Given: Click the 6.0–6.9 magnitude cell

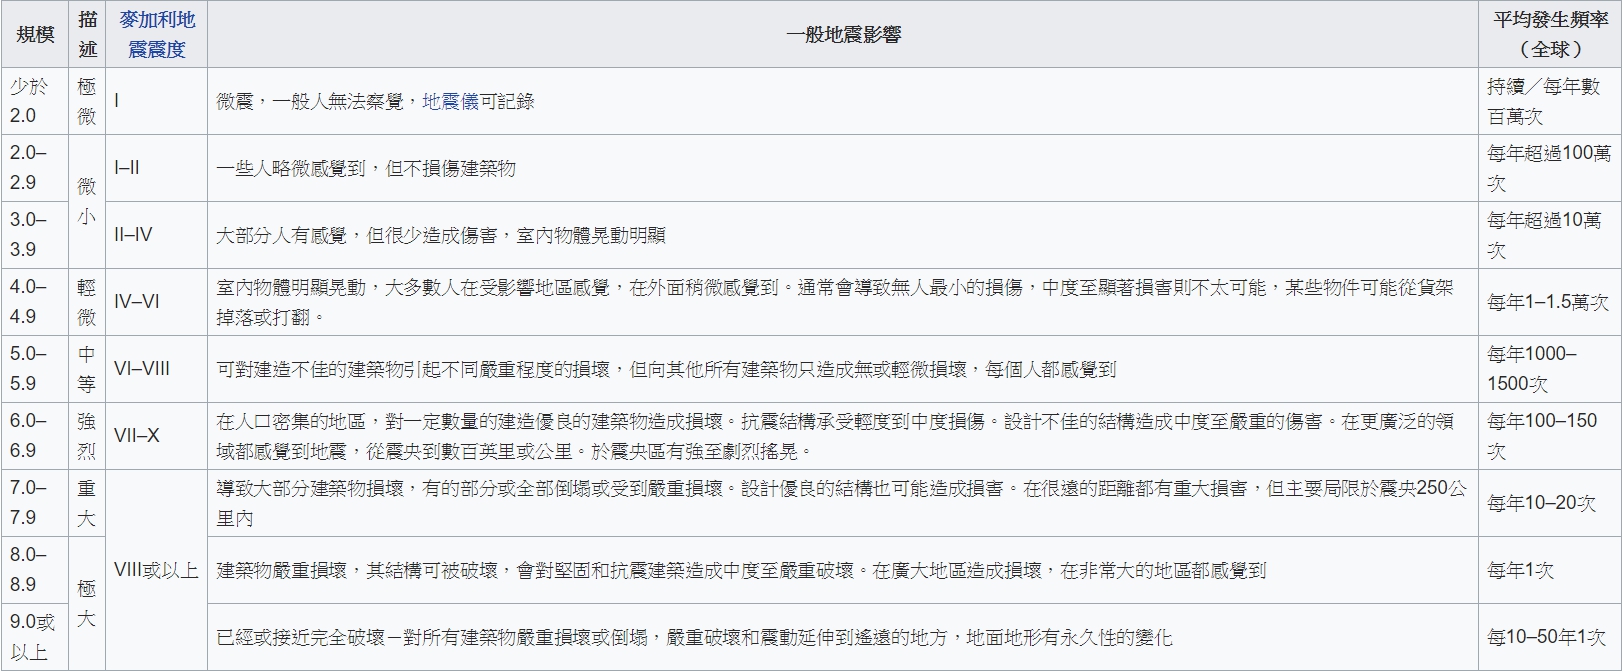Looking at the screenshot, I should tap(35, 436).
